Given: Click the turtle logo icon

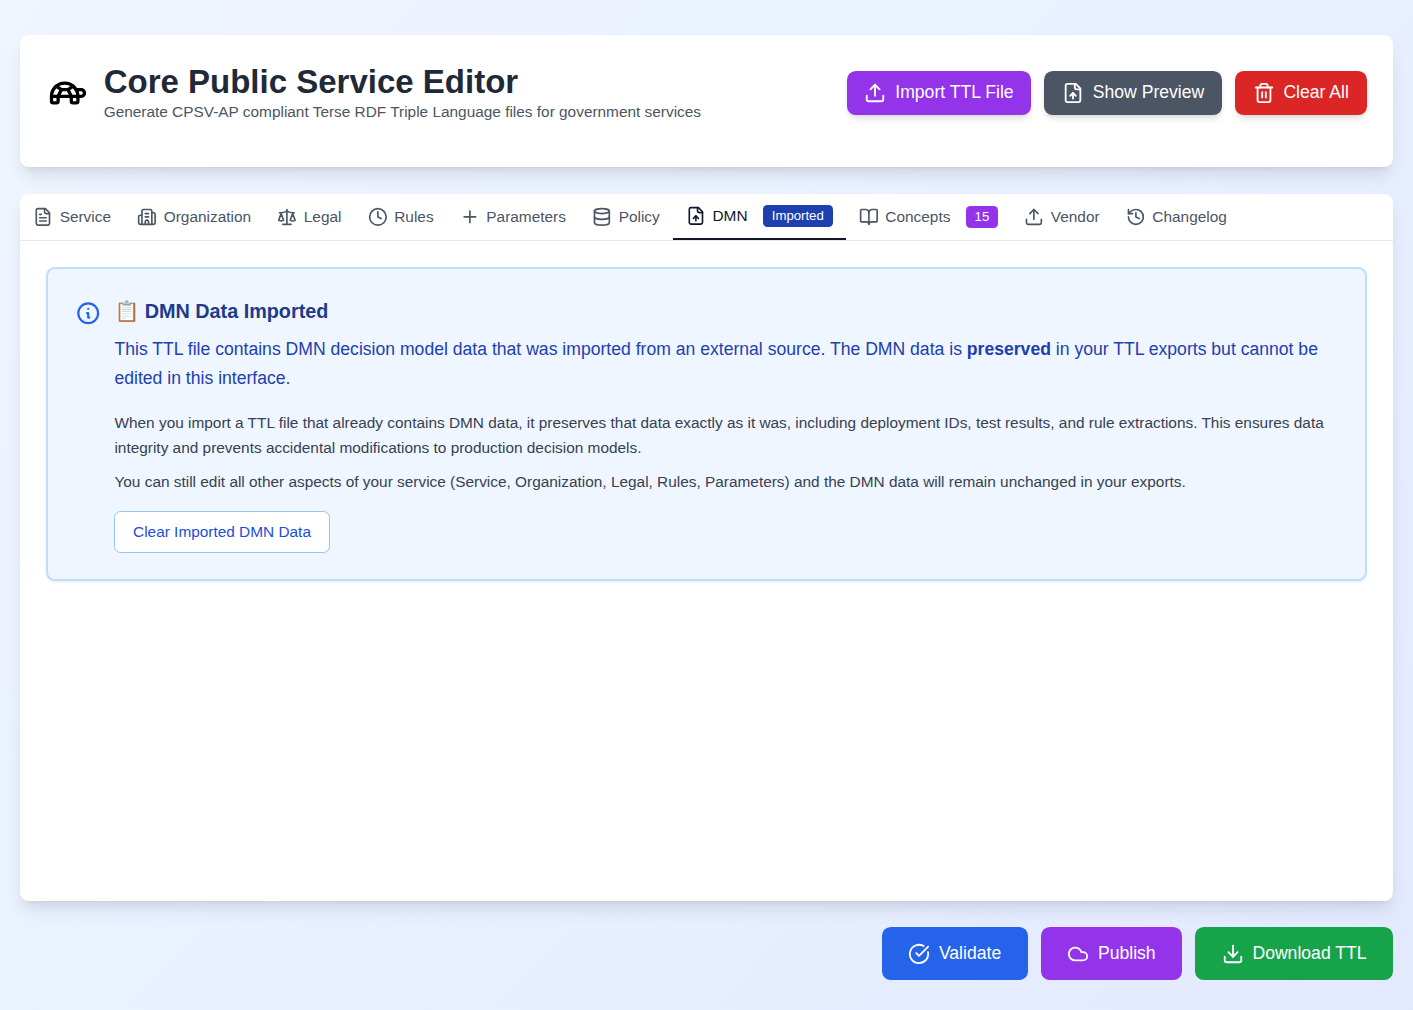Looking at the screenshot, I should (67, 92).
